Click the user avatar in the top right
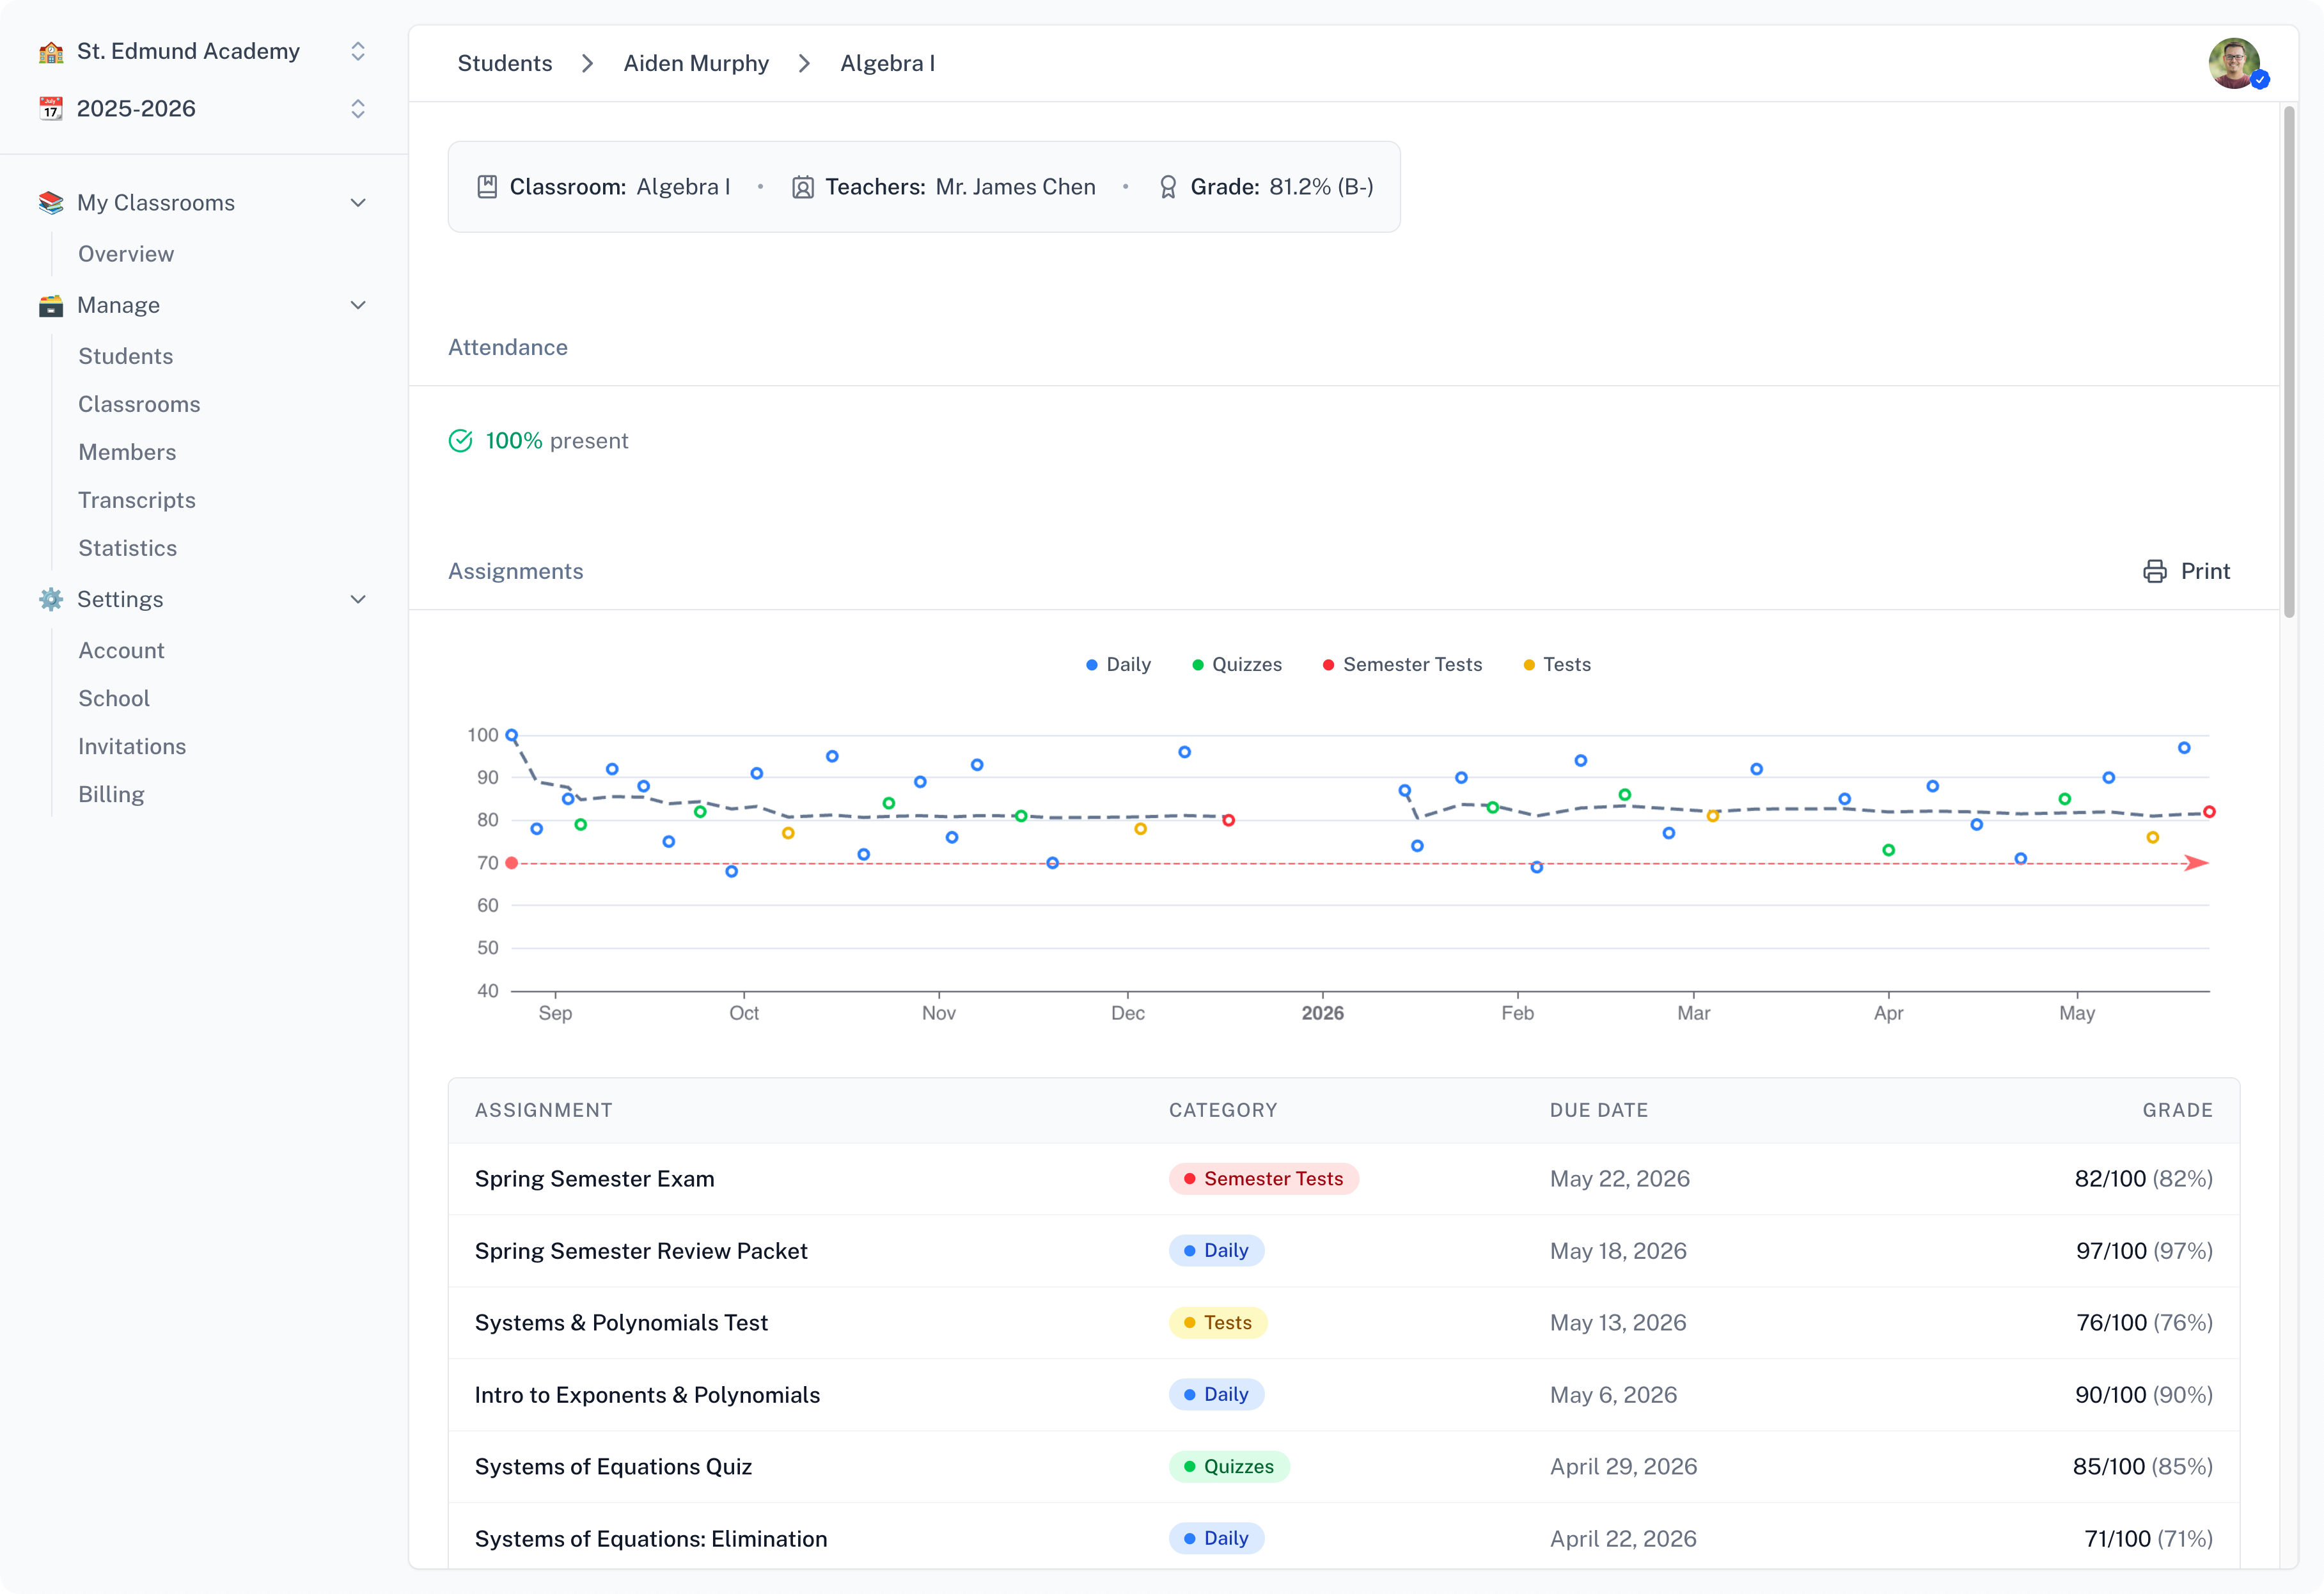Screen dimensions: 2324x1594 click(2236, 63)
